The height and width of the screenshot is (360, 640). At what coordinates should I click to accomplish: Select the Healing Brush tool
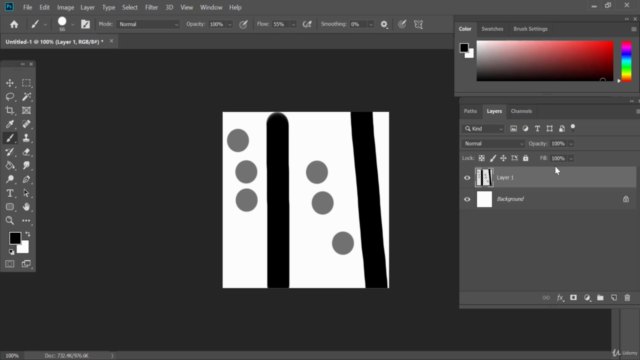coord(26,124)
